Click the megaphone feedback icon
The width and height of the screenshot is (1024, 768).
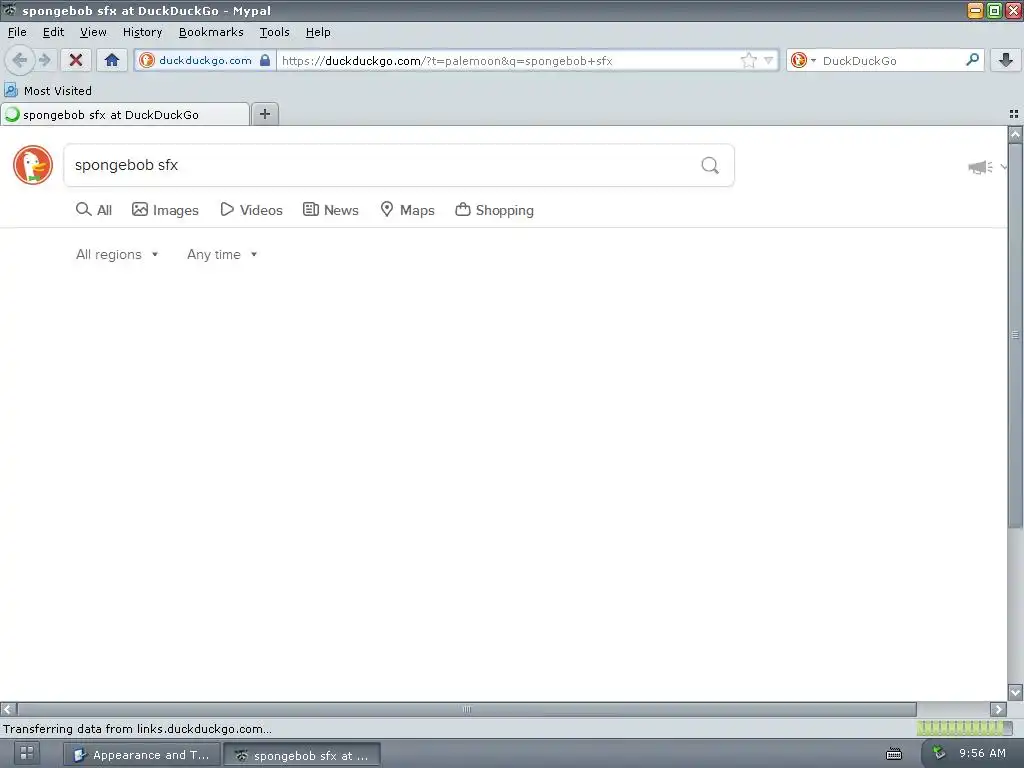coord(980,167)
